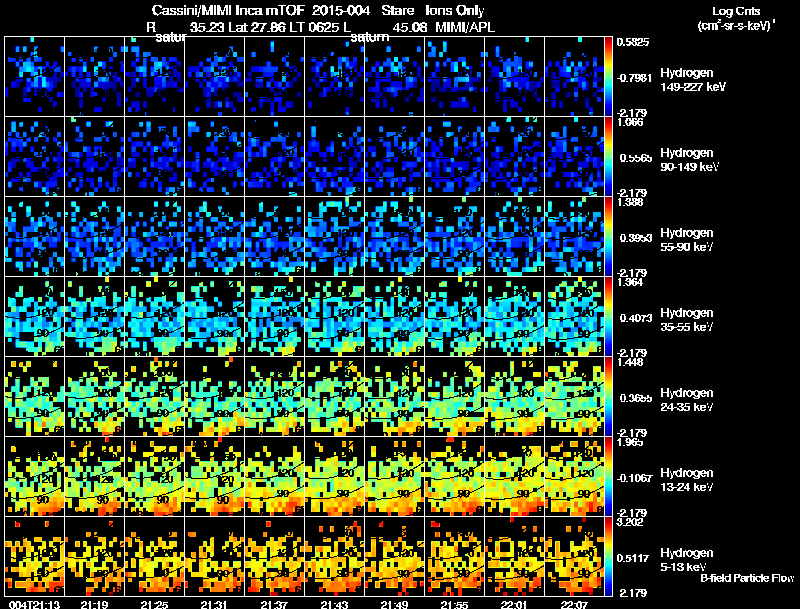Screen dimensions: 800x609
Task: Click the 13-24 keV image at 21:25
Action: click(x=155, y=476)
